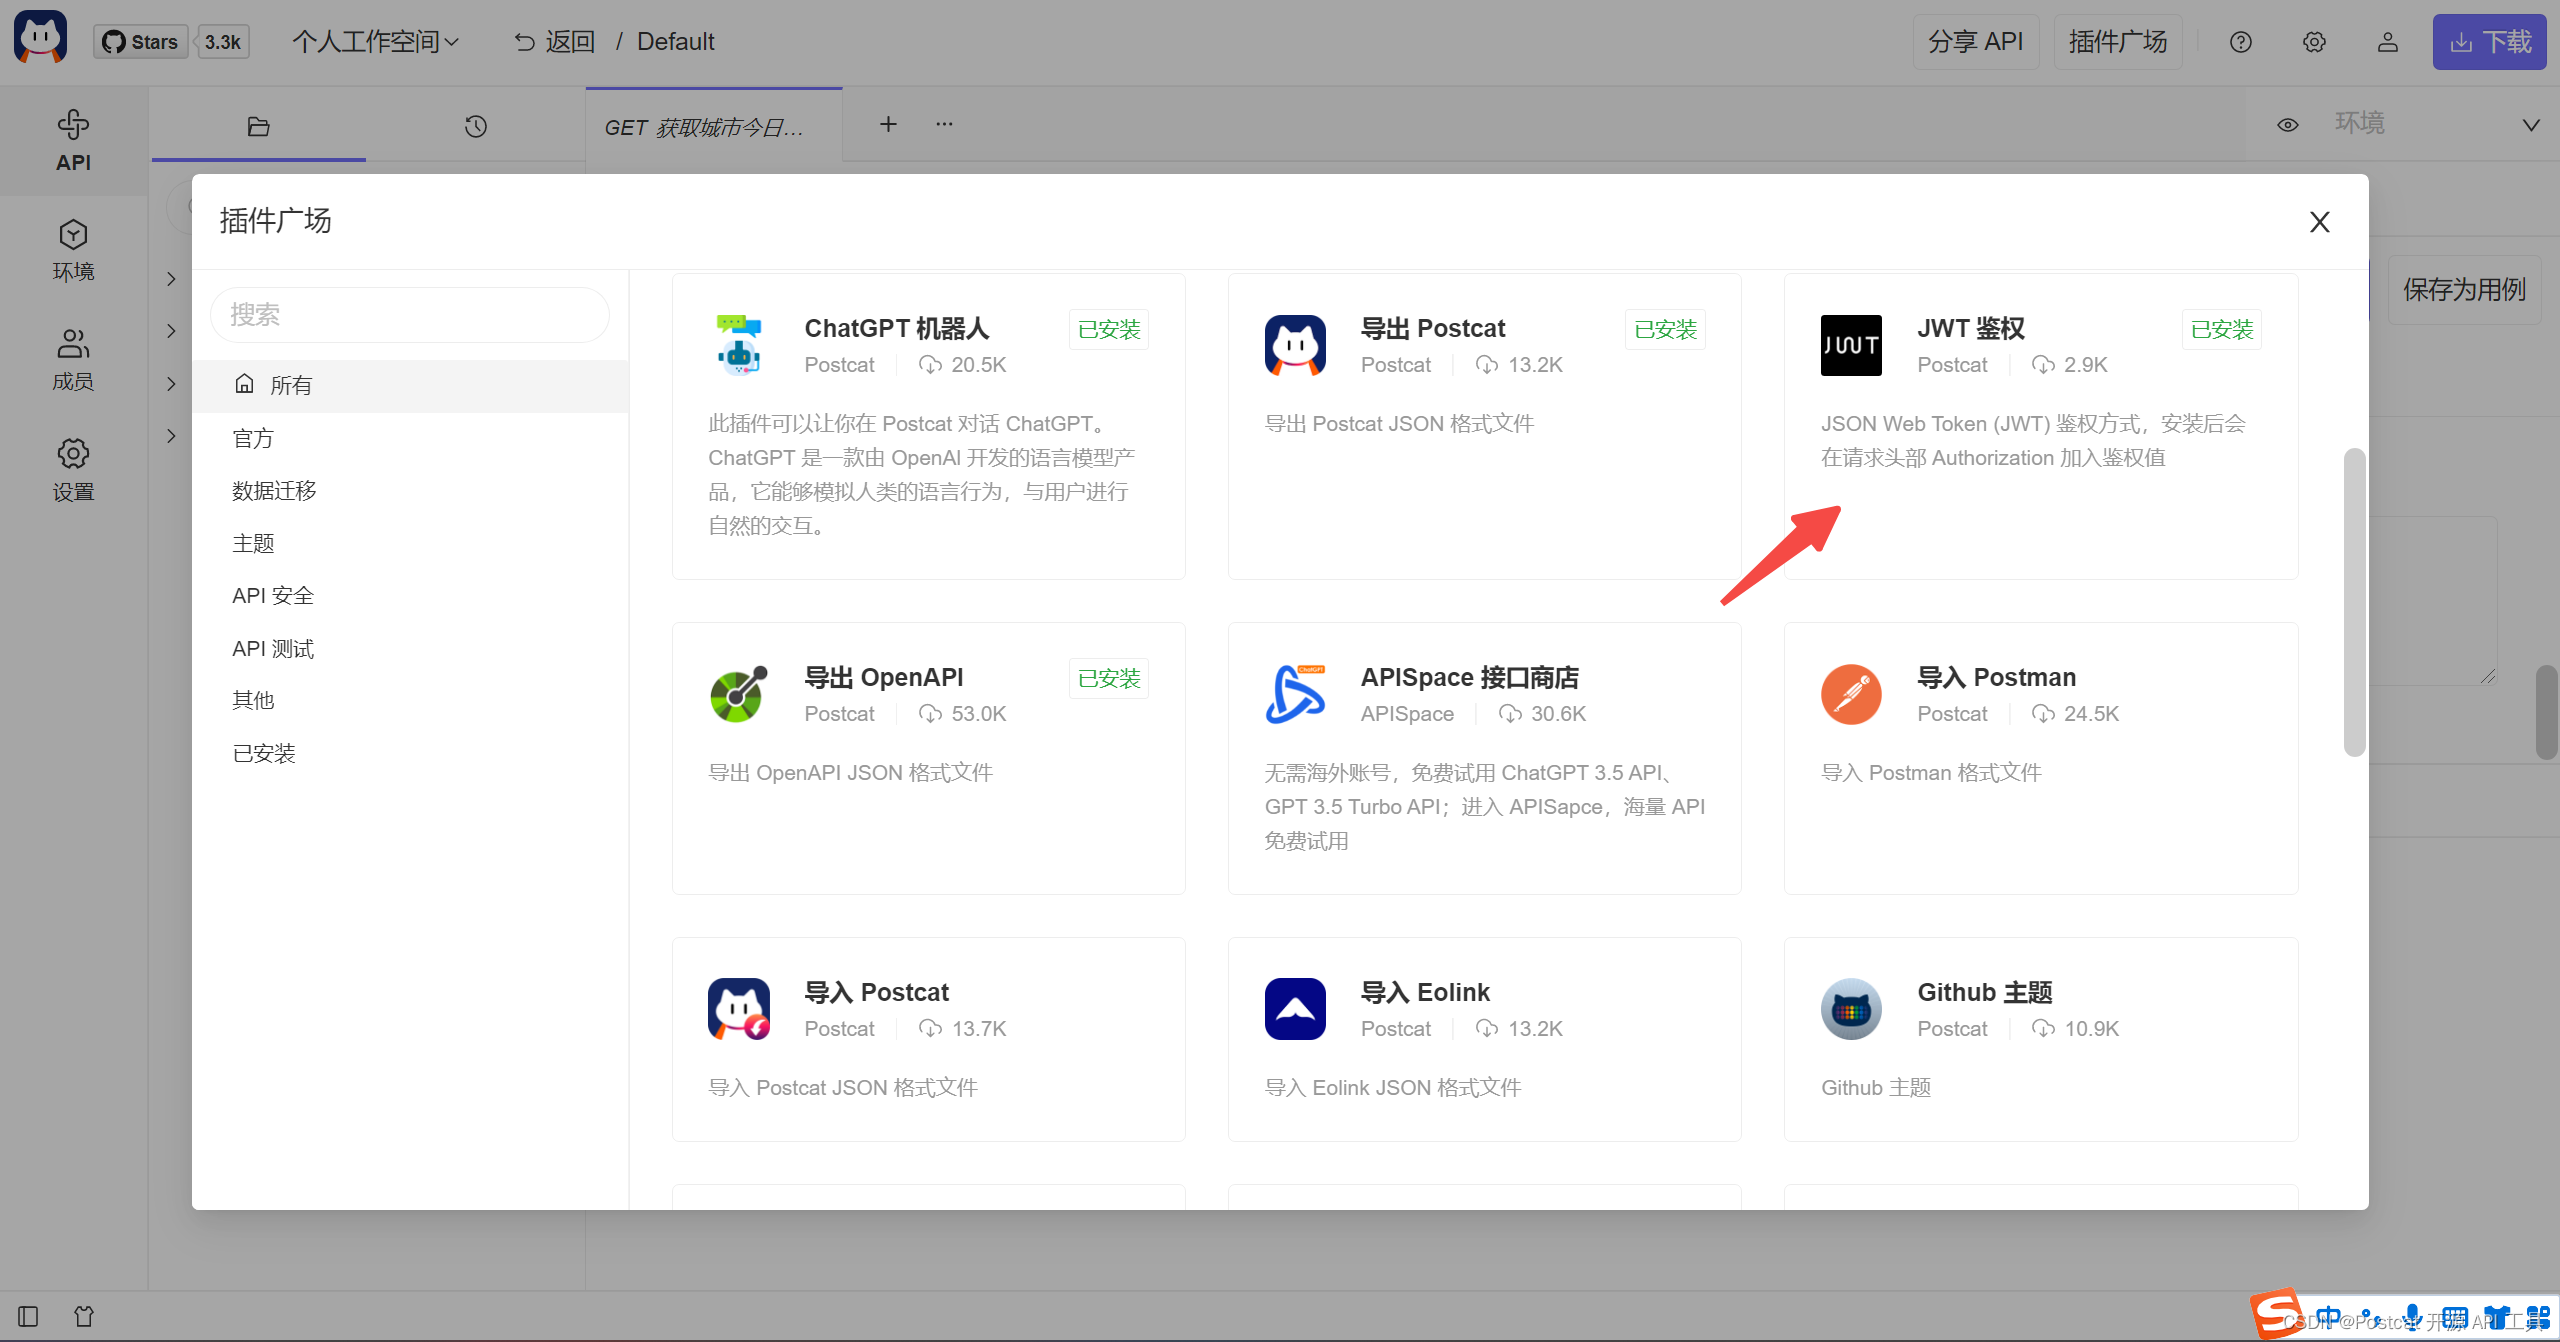This screenshot has width=2560, height=1342.
Task: Open the help question-mark icon
Action: click(2240, 42)
